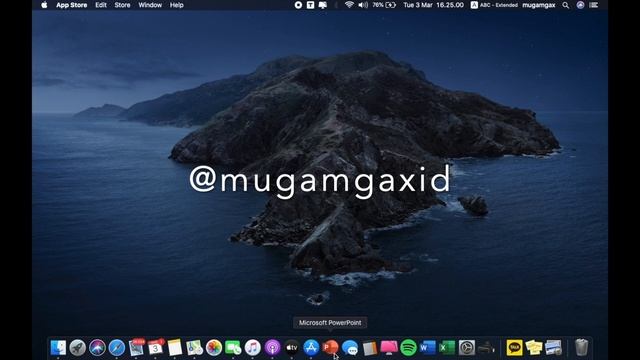Open blue App Store icon in Dock
Viewport: 640px width, 360px height.
click(311, 348)
